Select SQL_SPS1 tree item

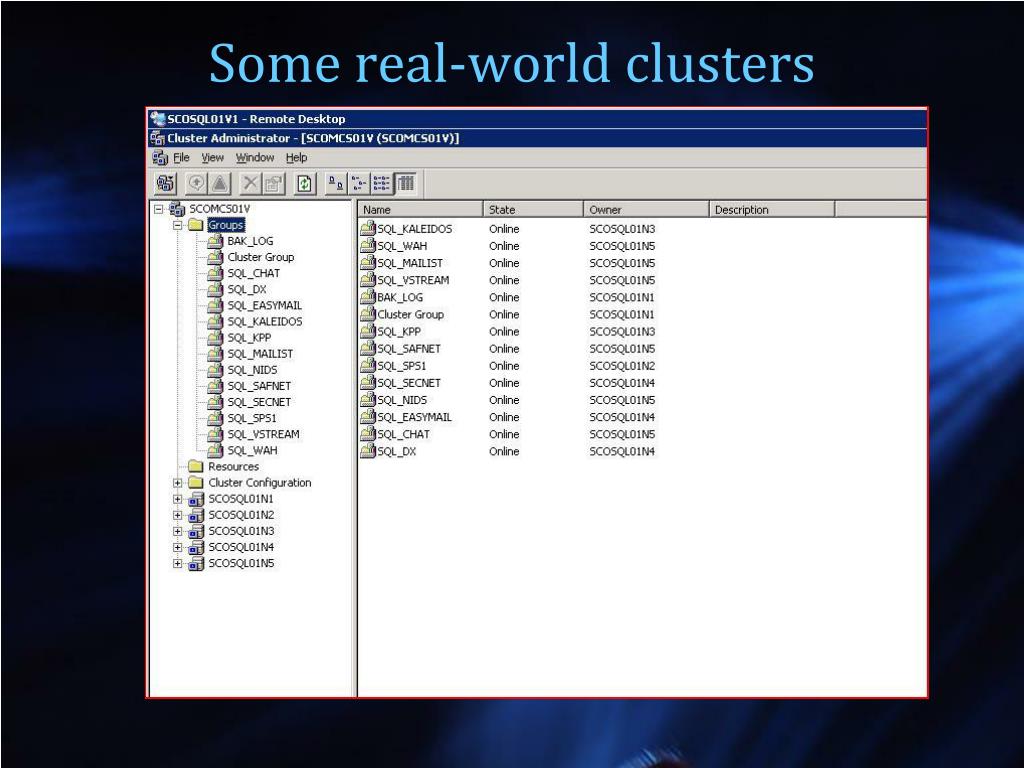pos(251,418)
